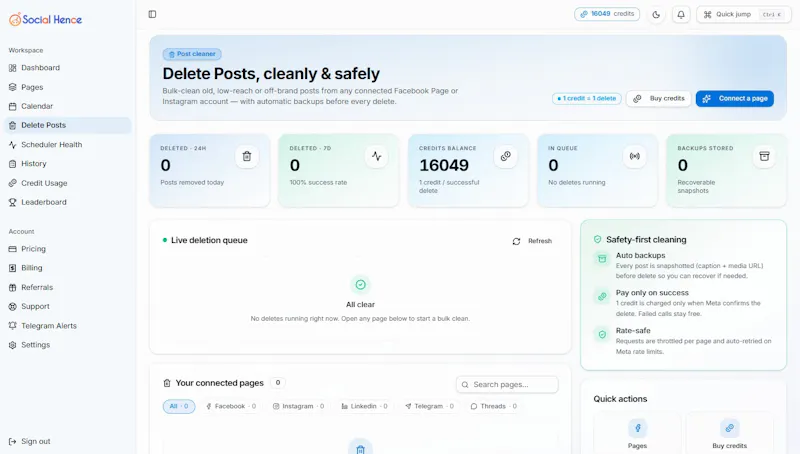Refresh the live deletion queue

[x=532, y=241]
